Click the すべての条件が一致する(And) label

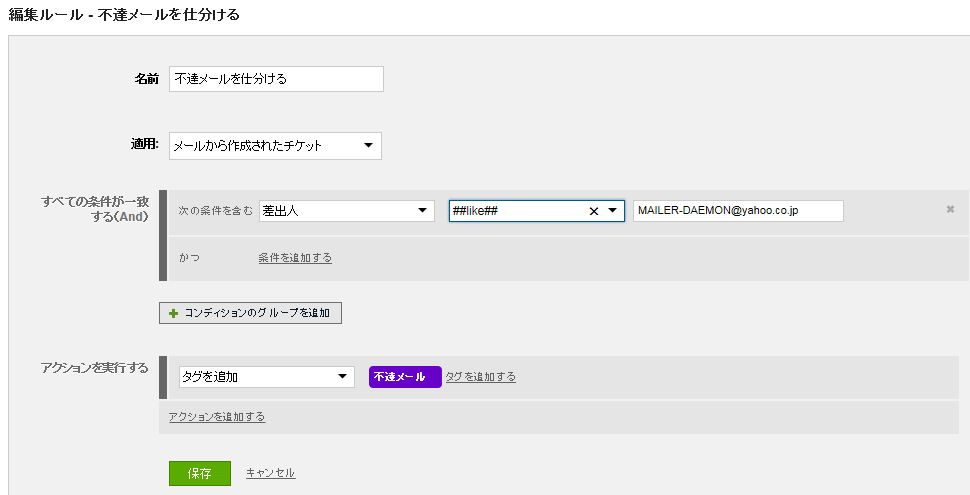point(95,209)
